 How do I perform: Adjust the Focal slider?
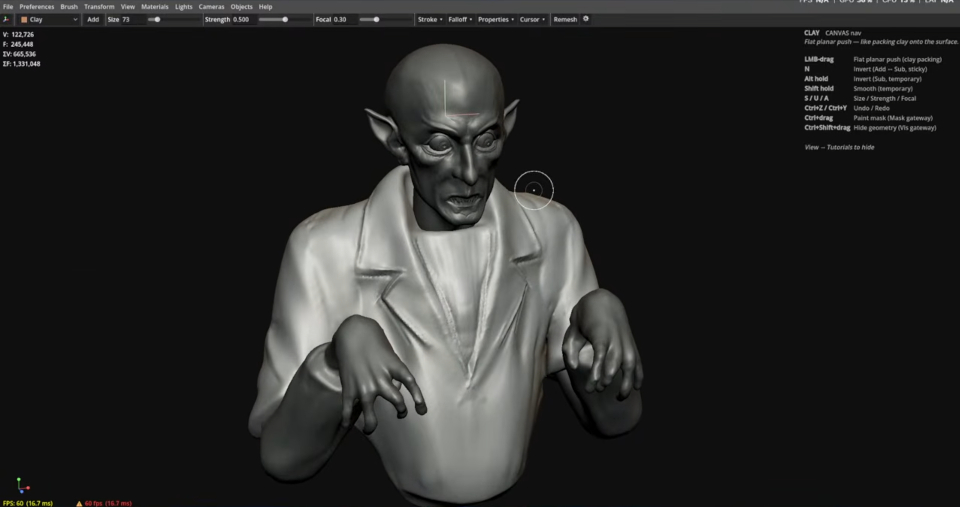[386, 20]
